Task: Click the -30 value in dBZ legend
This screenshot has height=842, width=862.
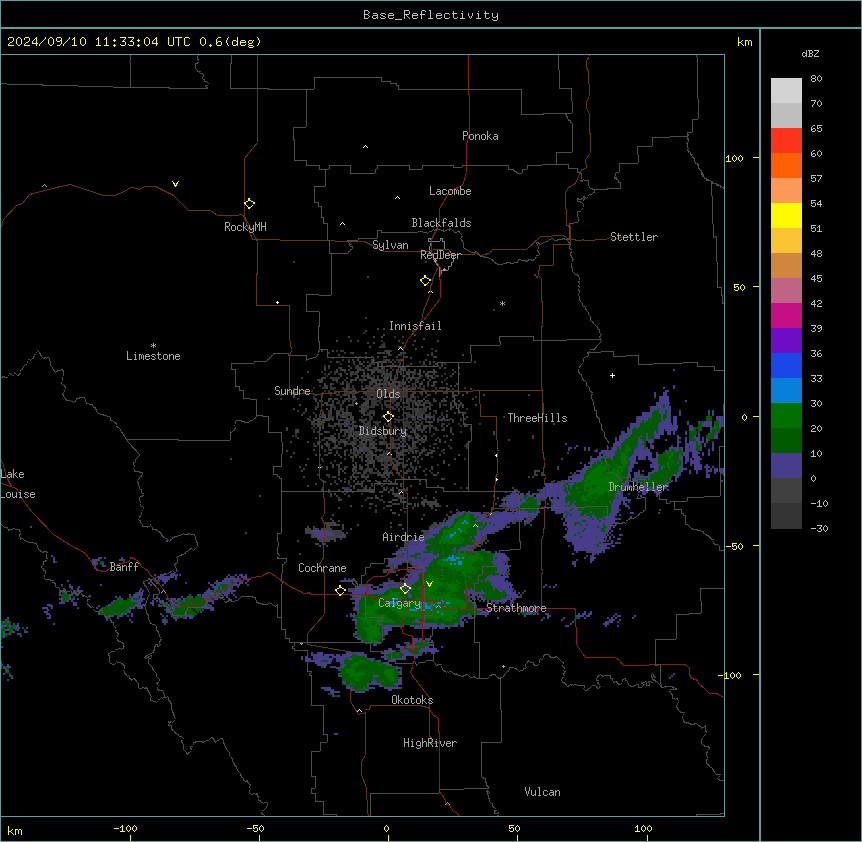Action: click(x=819, y=528)
